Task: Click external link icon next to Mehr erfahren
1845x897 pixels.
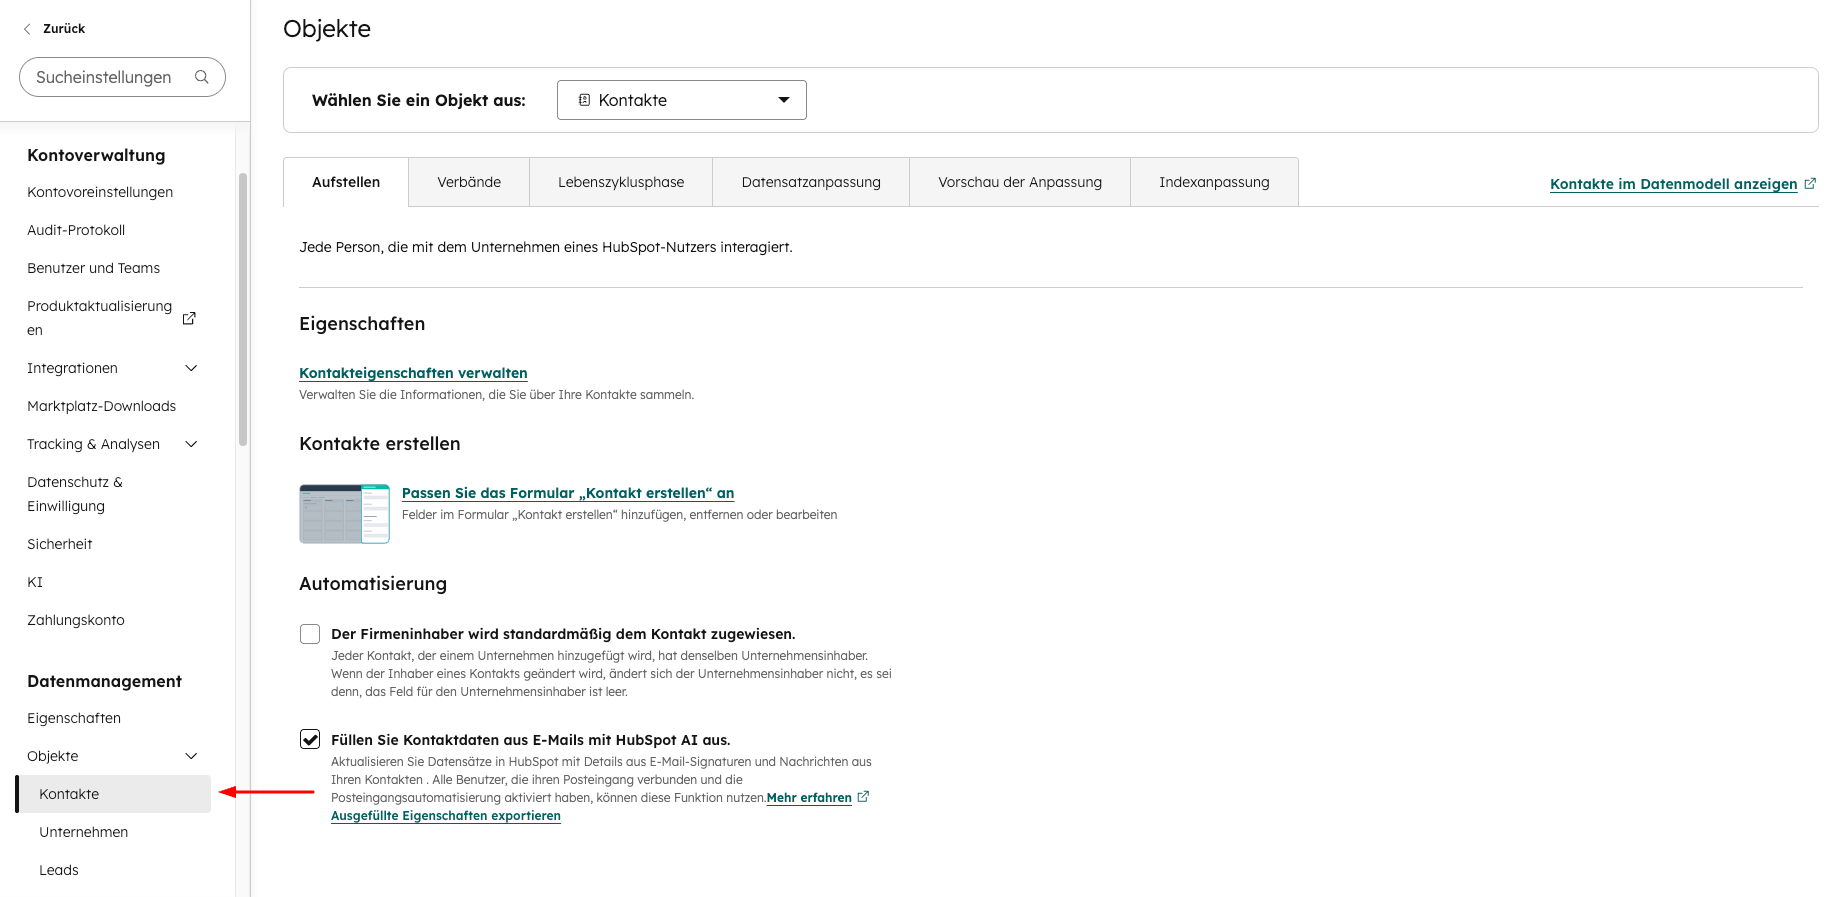Action: 863,797
